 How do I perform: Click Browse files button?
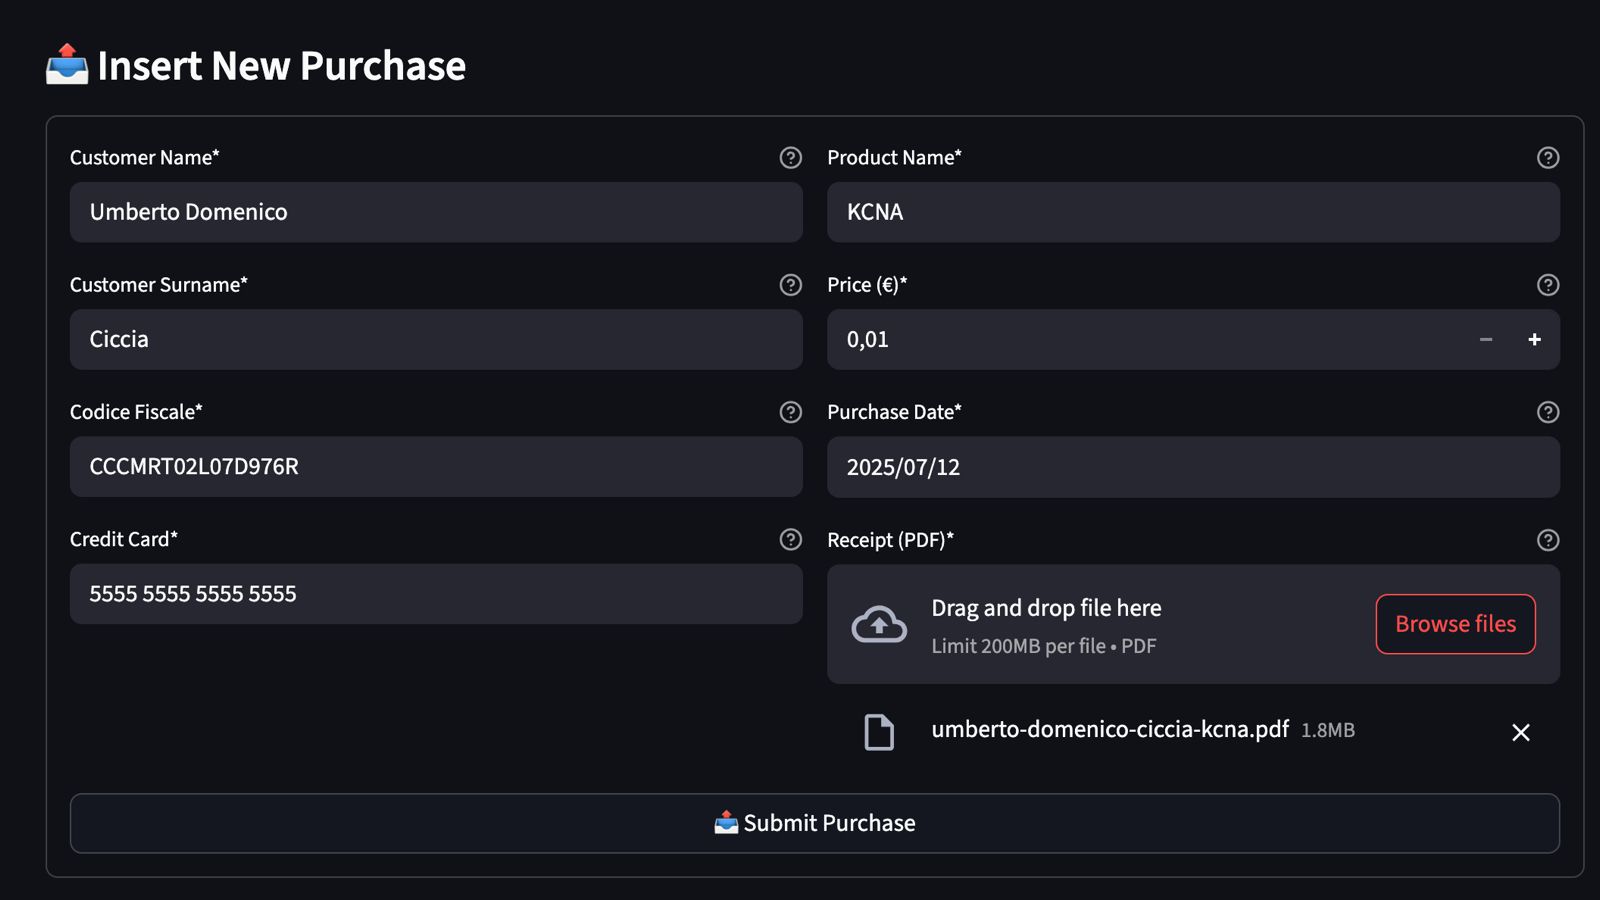click(x=1455, y=624)
